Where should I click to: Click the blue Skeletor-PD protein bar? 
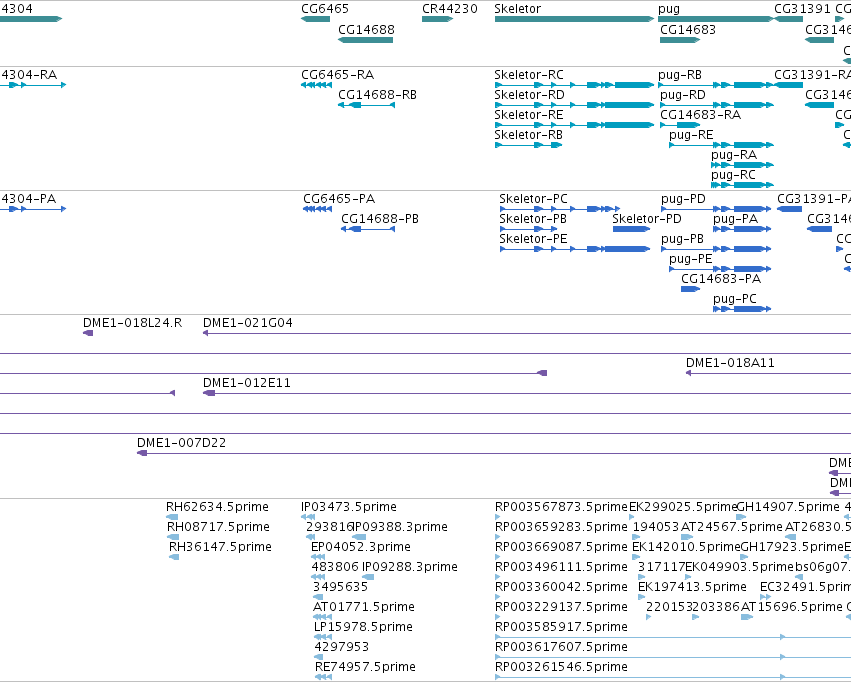(x=631, y=229)
